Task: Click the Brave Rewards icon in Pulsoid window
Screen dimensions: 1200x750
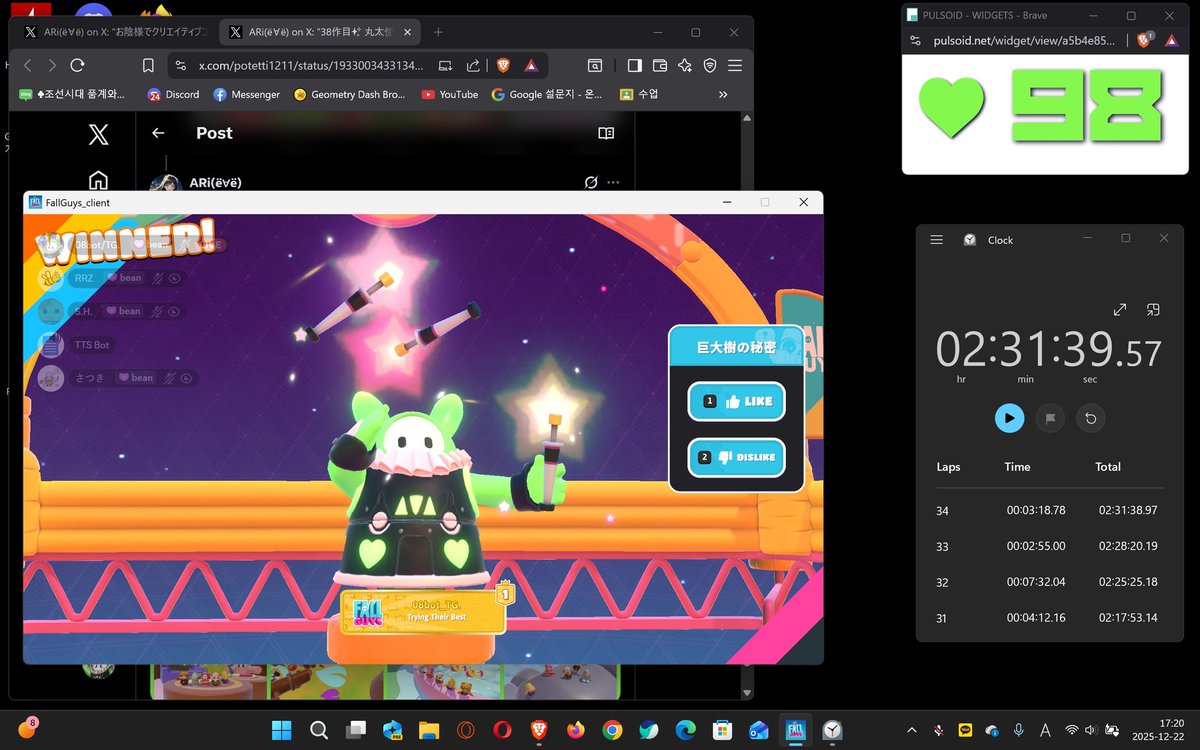Action: click(x=1172, y=41)
